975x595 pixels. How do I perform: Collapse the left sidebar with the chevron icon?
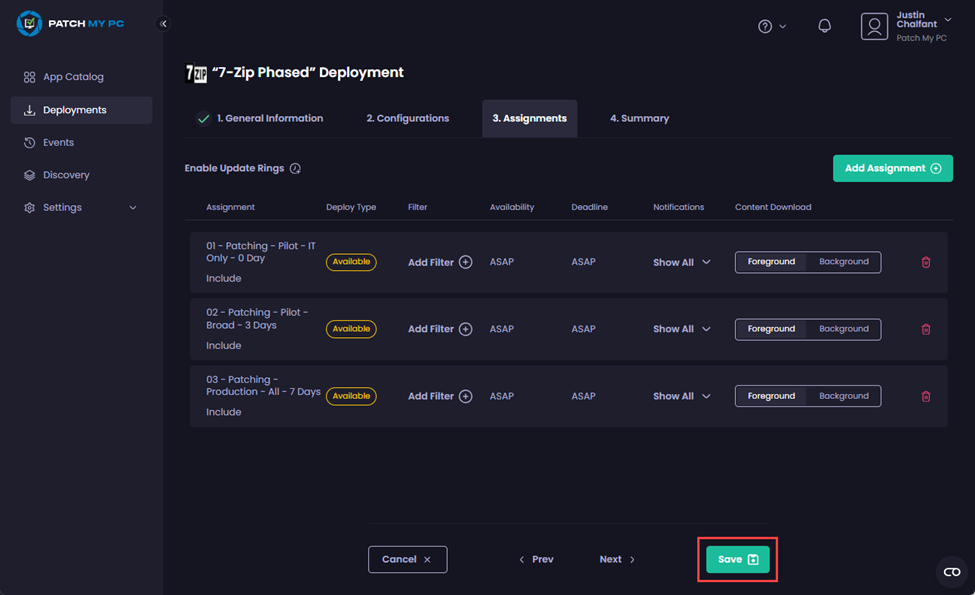point(164,24)
